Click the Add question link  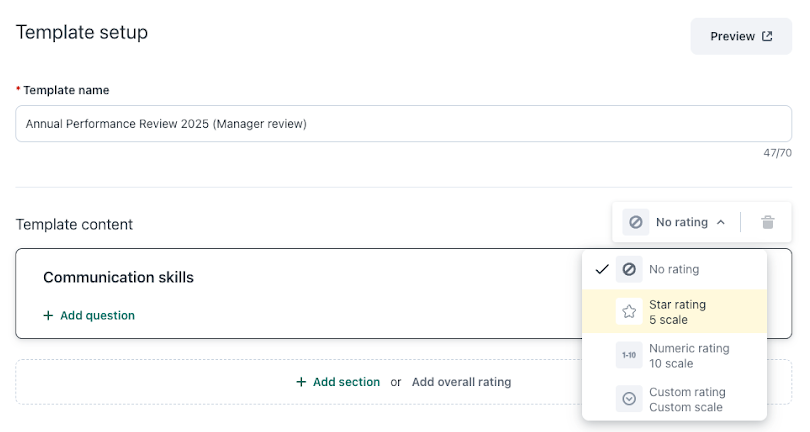(x=97, y=315)
